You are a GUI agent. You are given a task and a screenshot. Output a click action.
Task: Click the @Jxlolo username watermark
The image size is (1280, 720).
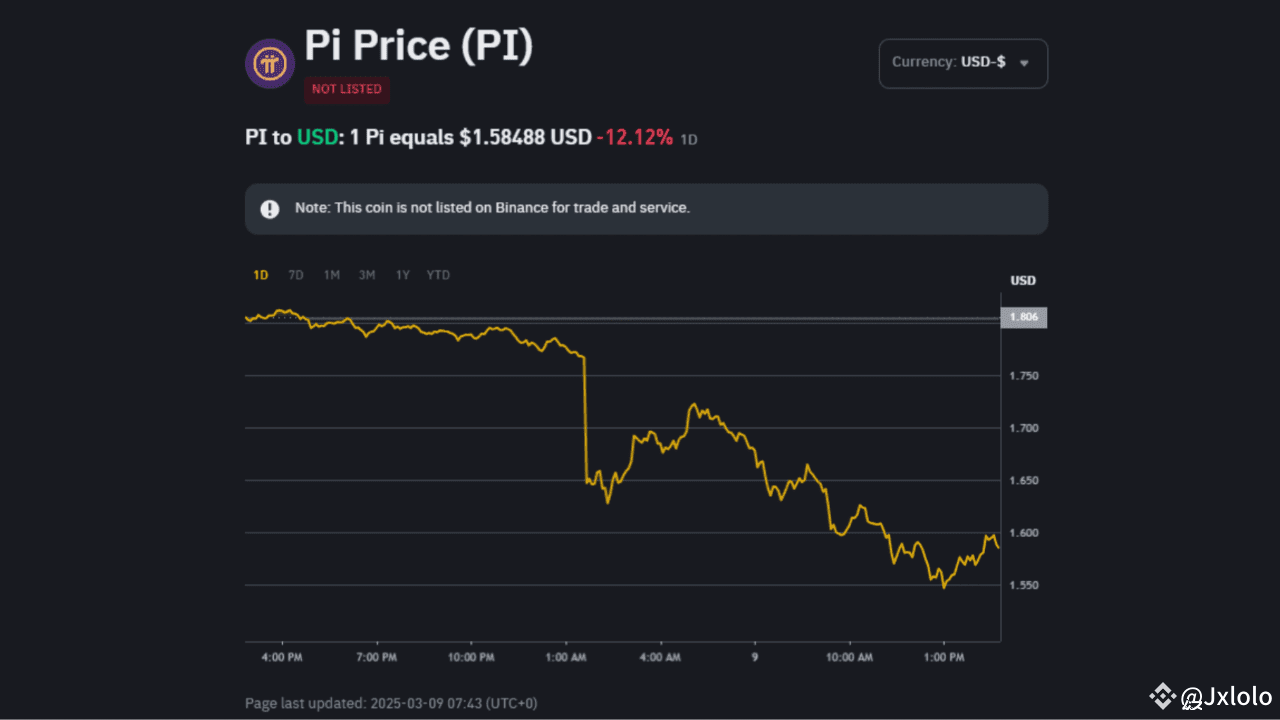1226,696
